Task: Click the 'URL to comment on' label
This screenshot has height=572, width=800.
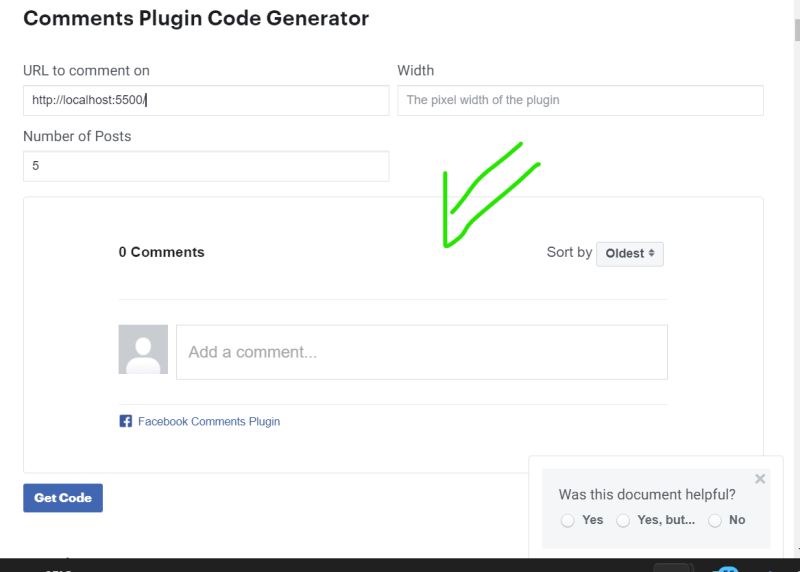Action: [86, 70]
